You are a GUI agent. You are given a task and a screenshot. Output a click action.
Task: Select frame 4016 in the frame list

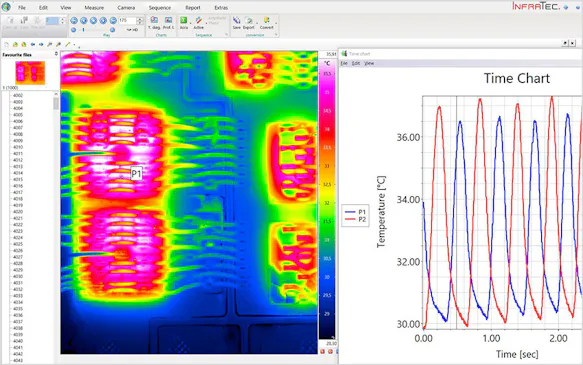pos(18,186)
